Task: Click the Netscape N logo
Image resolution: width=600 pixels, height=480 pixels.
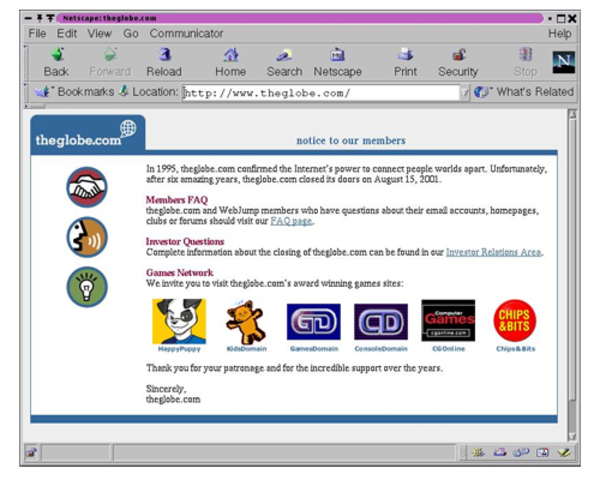Action: pos(563,62)
